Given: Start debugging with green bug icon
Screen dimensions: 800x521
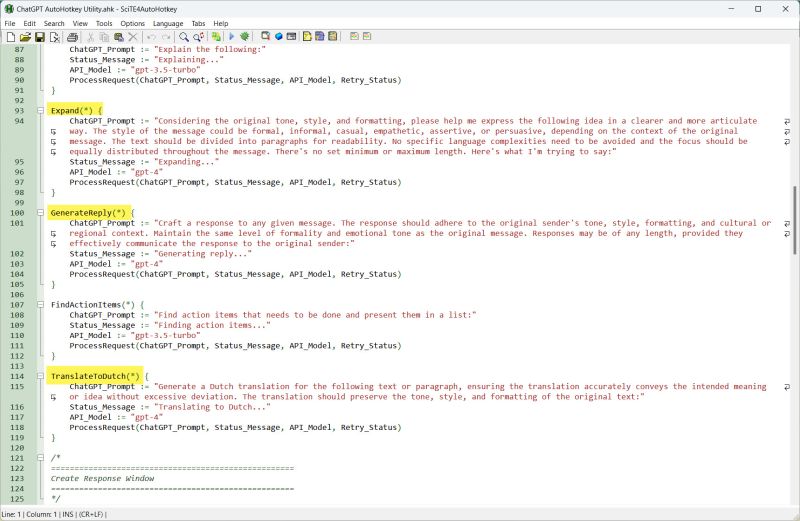Looking at the screenshot, I should [x=245, y=37].
